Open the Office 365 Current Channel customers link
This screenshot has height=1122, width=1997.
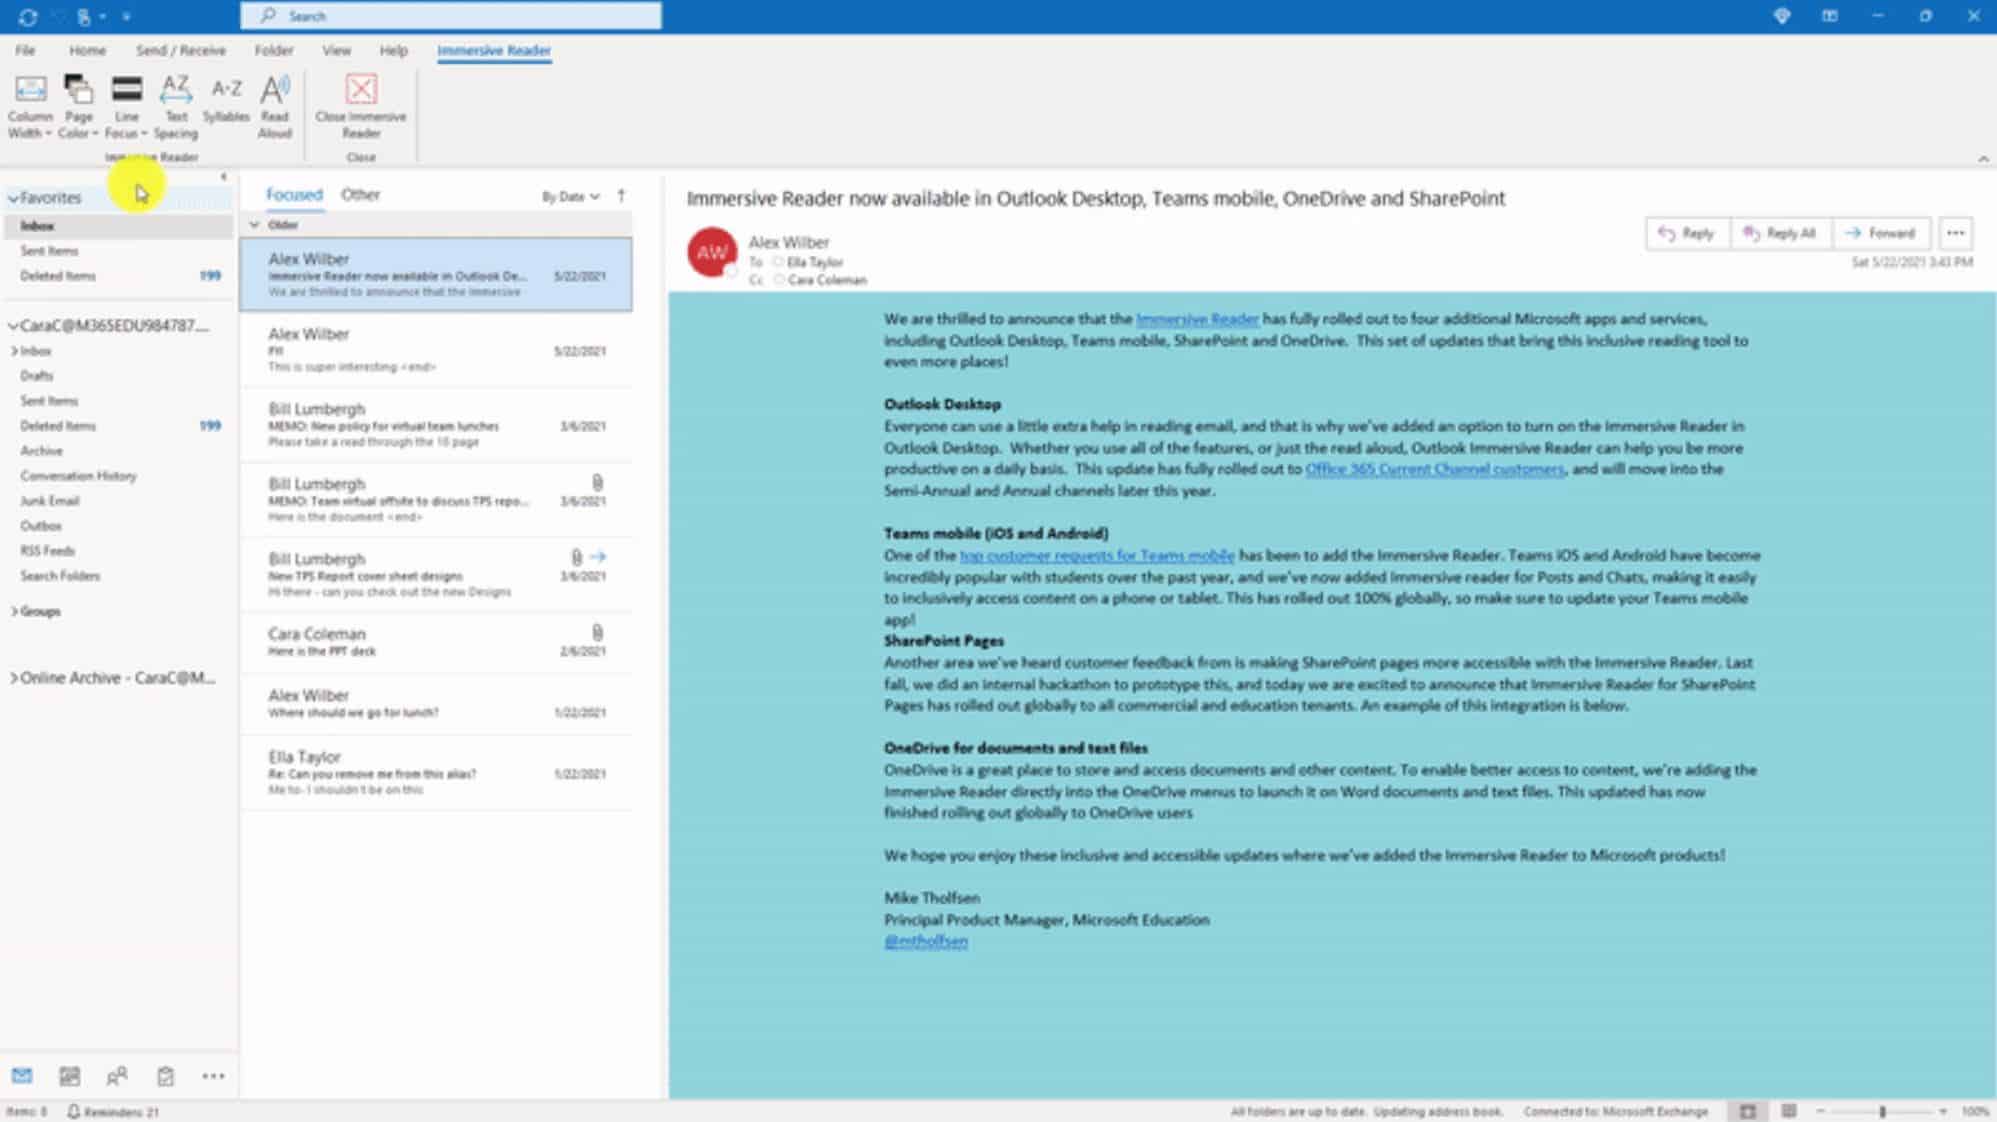click(x=1434, y=469)
